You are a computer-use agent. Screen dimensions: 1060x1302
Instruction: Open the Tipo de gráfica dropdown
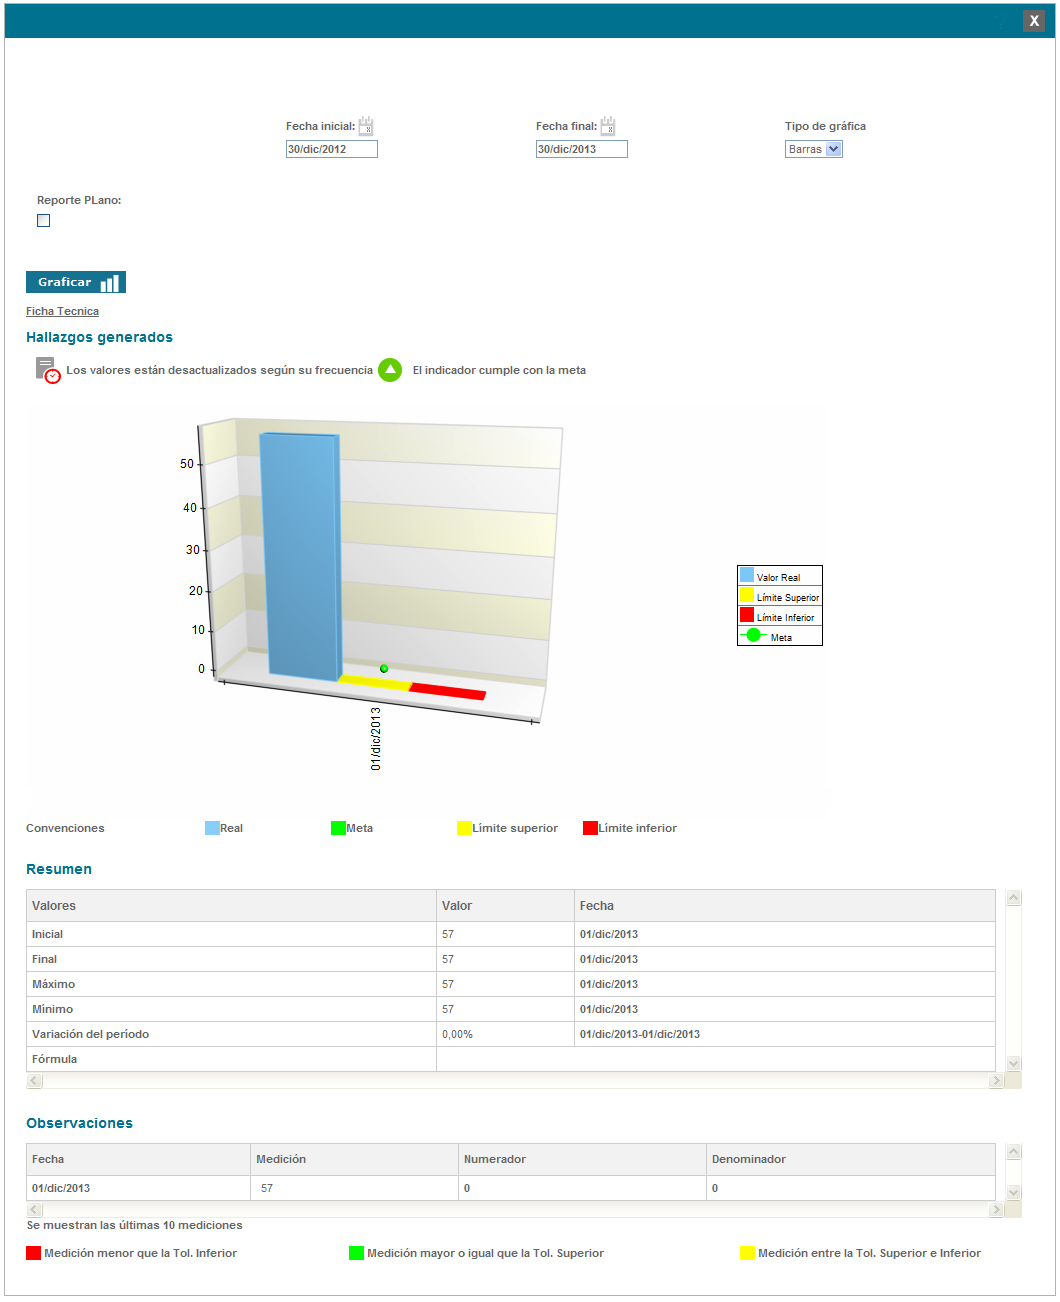coord(813,149)
